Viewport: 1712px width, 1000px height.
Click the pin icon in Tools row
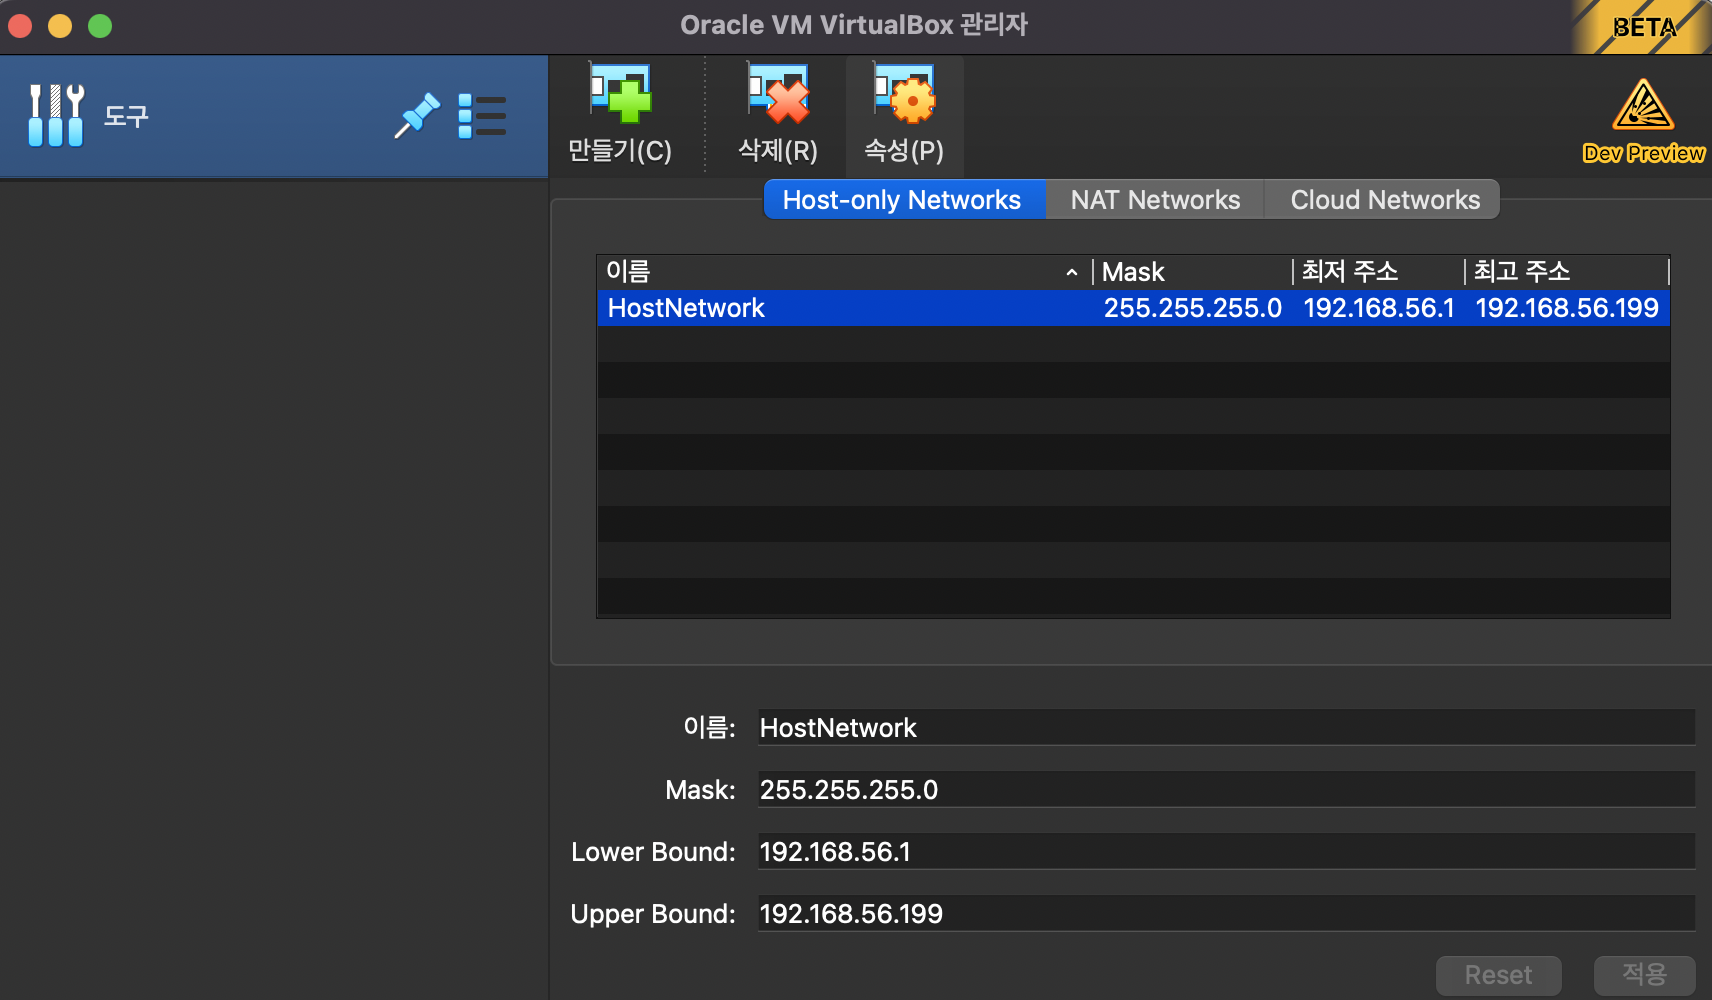click(417, 116)
